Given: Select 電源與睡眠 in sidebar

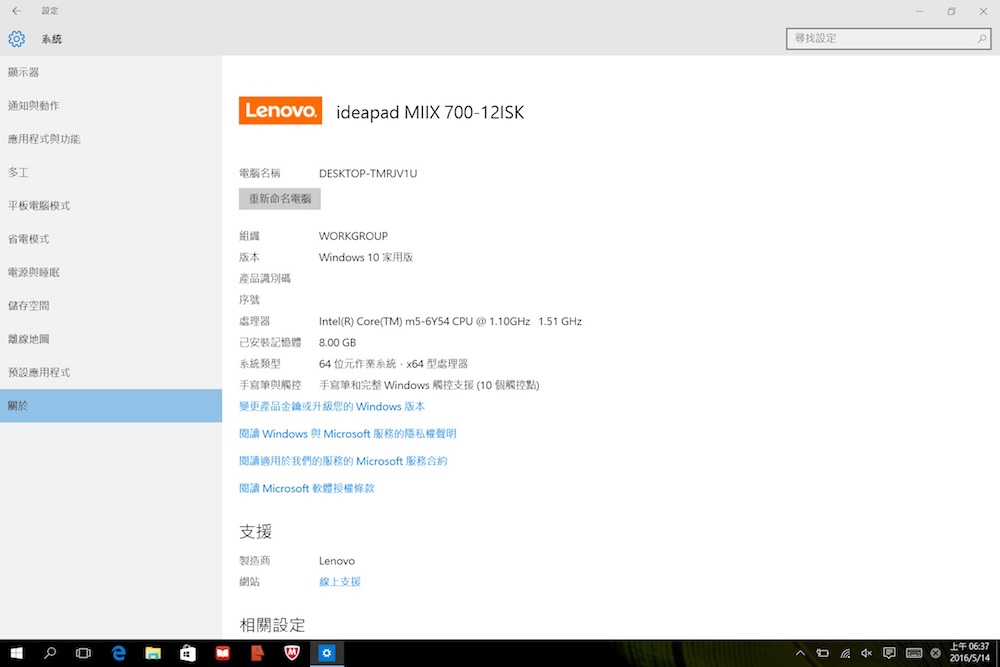Looking at the screenshot, I should pyautogui.click(x=111, y=272).
